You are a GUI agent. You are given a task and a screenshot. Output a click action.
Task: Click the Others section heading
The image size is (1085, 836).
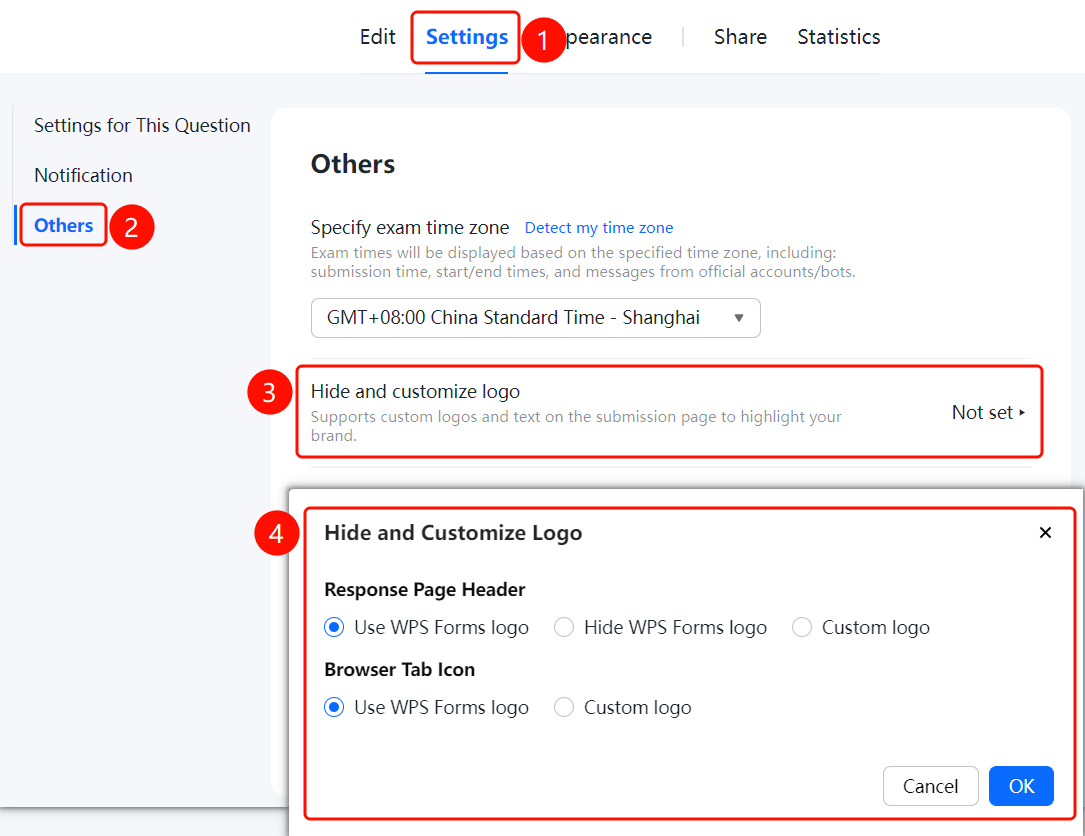click(x=353, y=164)
